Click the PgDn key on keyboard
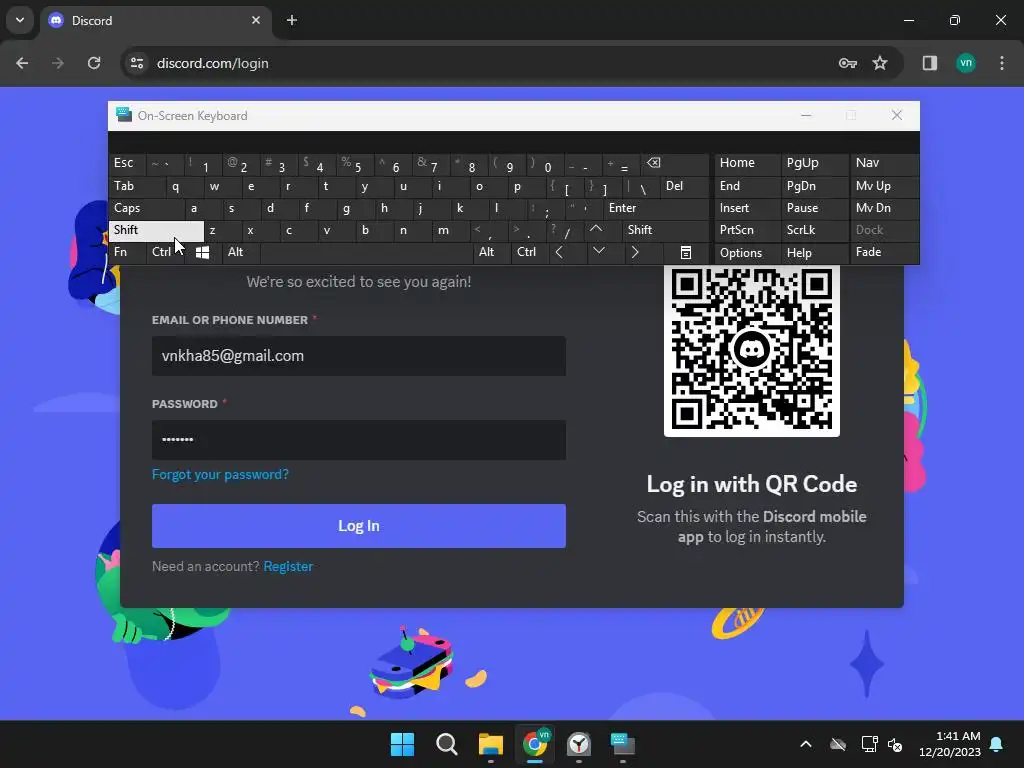Screen dimensions: 1024x768 814,186
